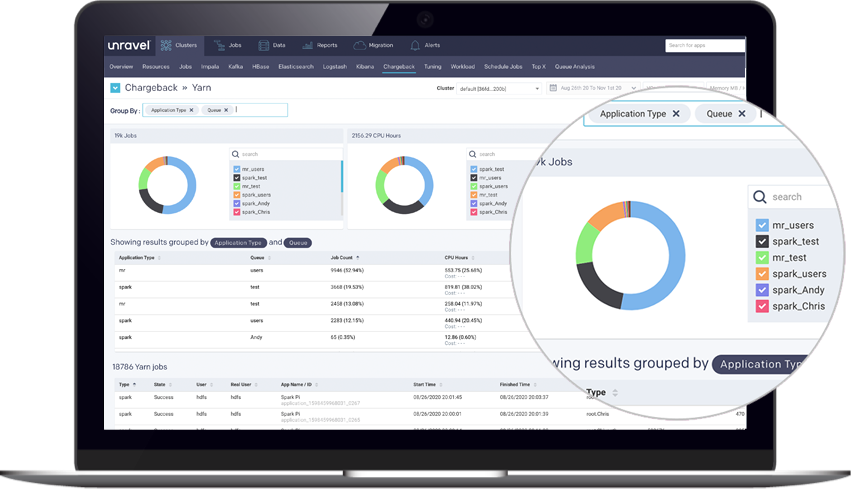This screenshot has height=489, width=851.
Task: Sort Yarn jobs by Start Time icon
Action: point(441,385)
